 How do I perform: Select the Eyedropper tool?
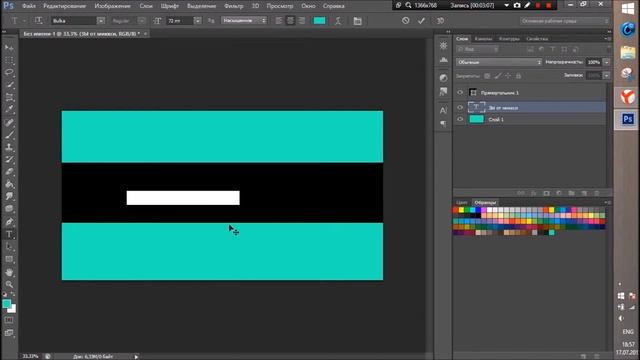[x=9, y=109]
